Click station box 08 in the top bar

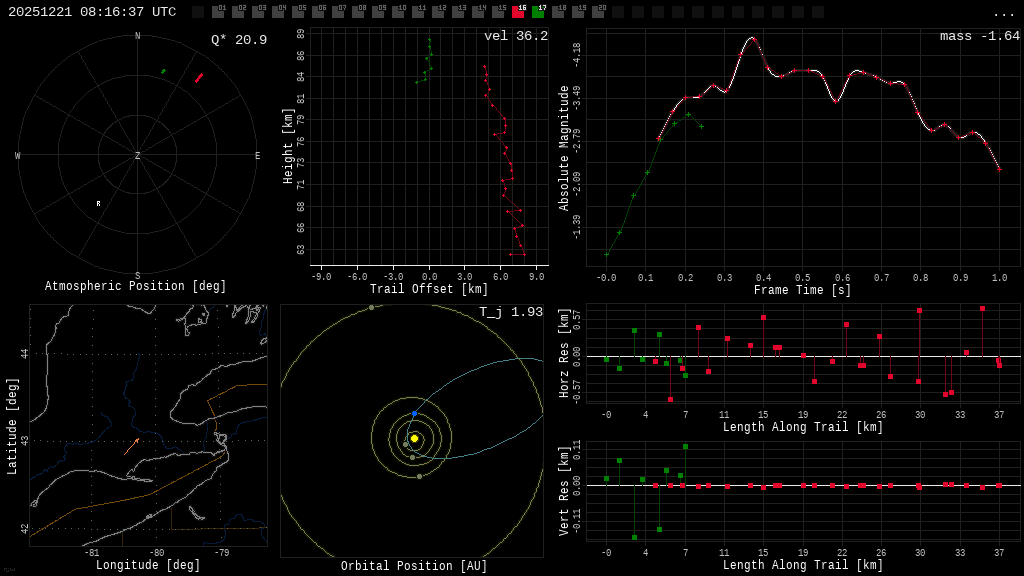358,12
